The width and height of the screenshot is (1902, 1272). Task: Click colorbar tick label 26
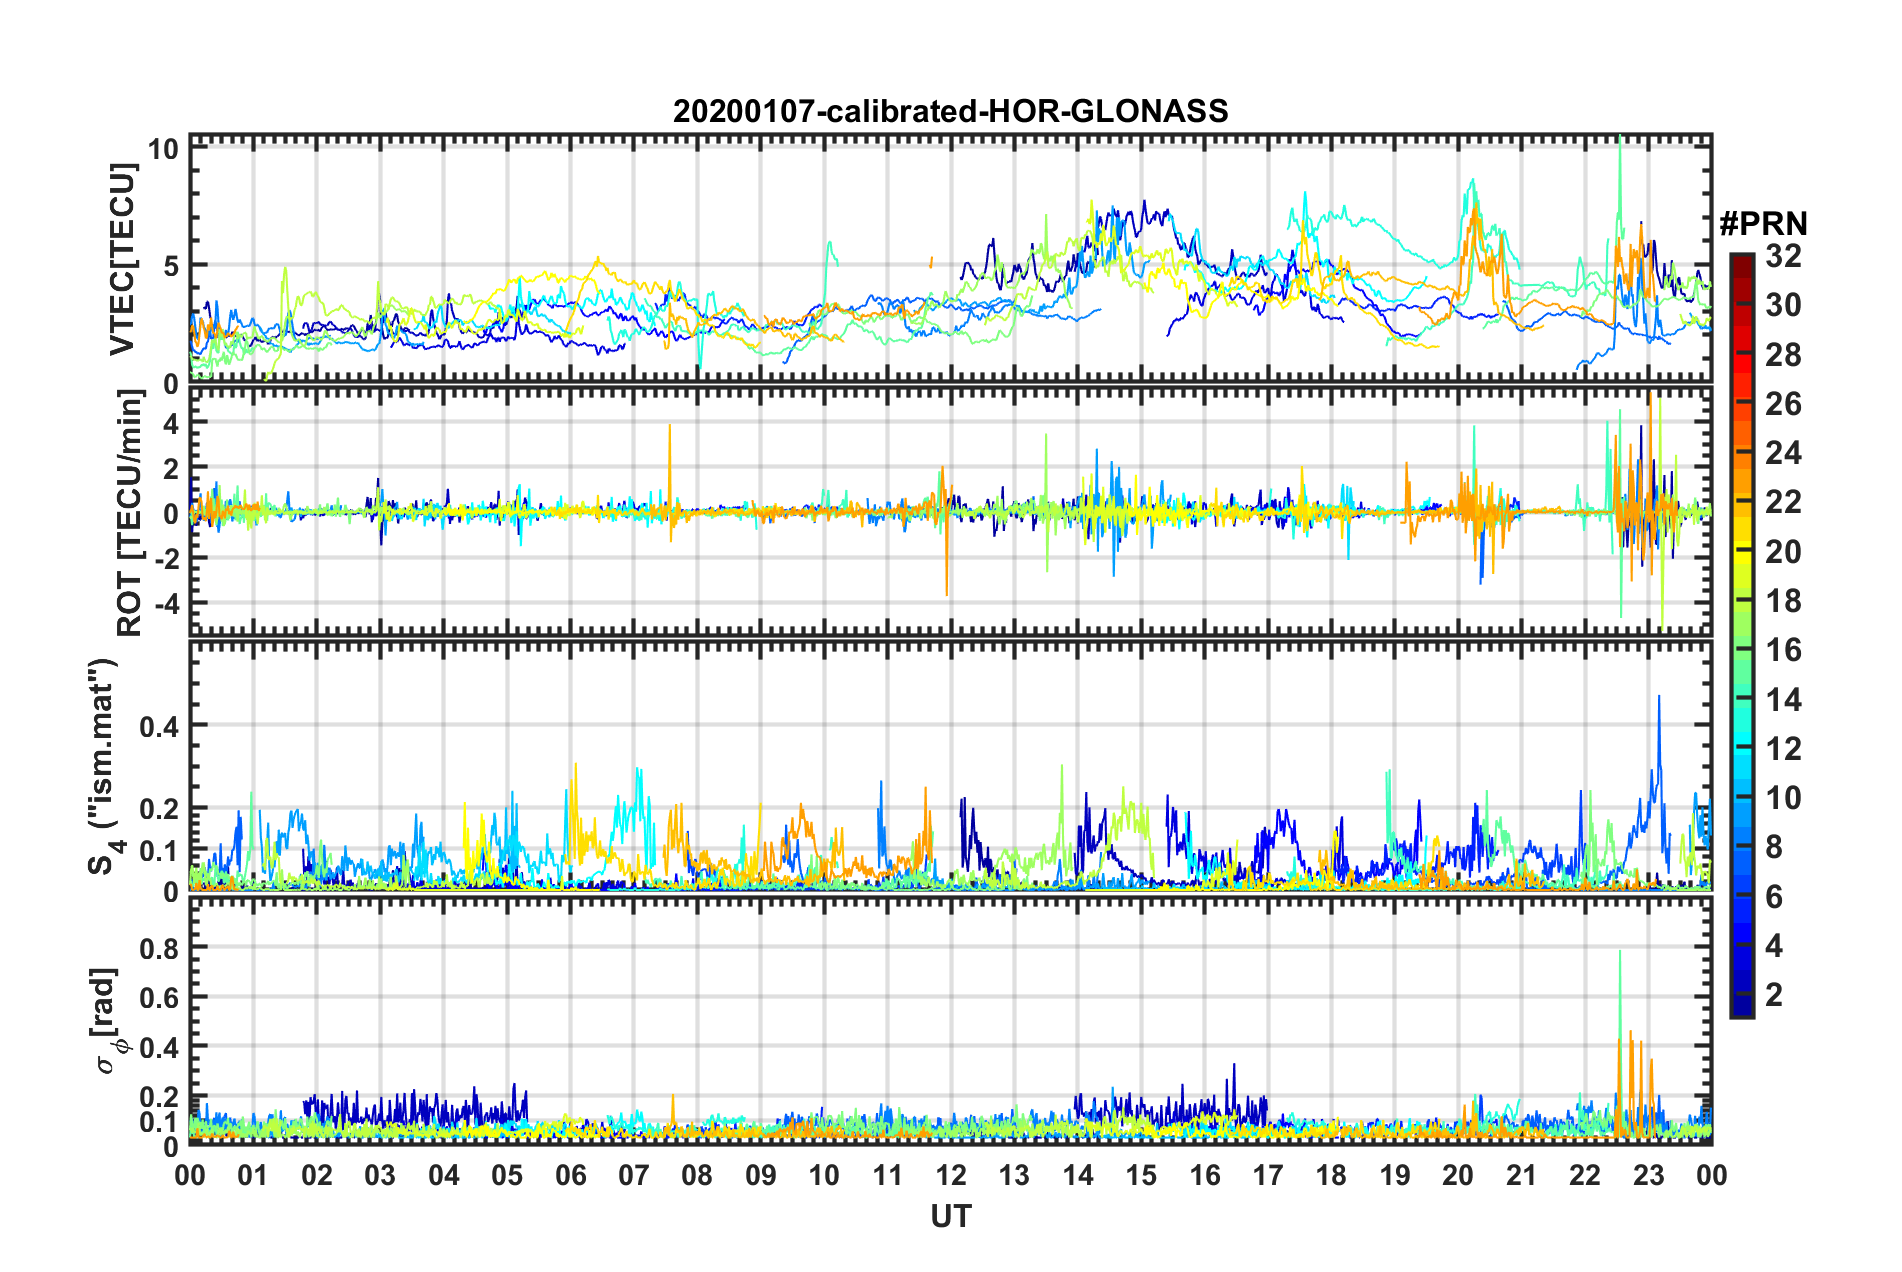coord(1783,403)
